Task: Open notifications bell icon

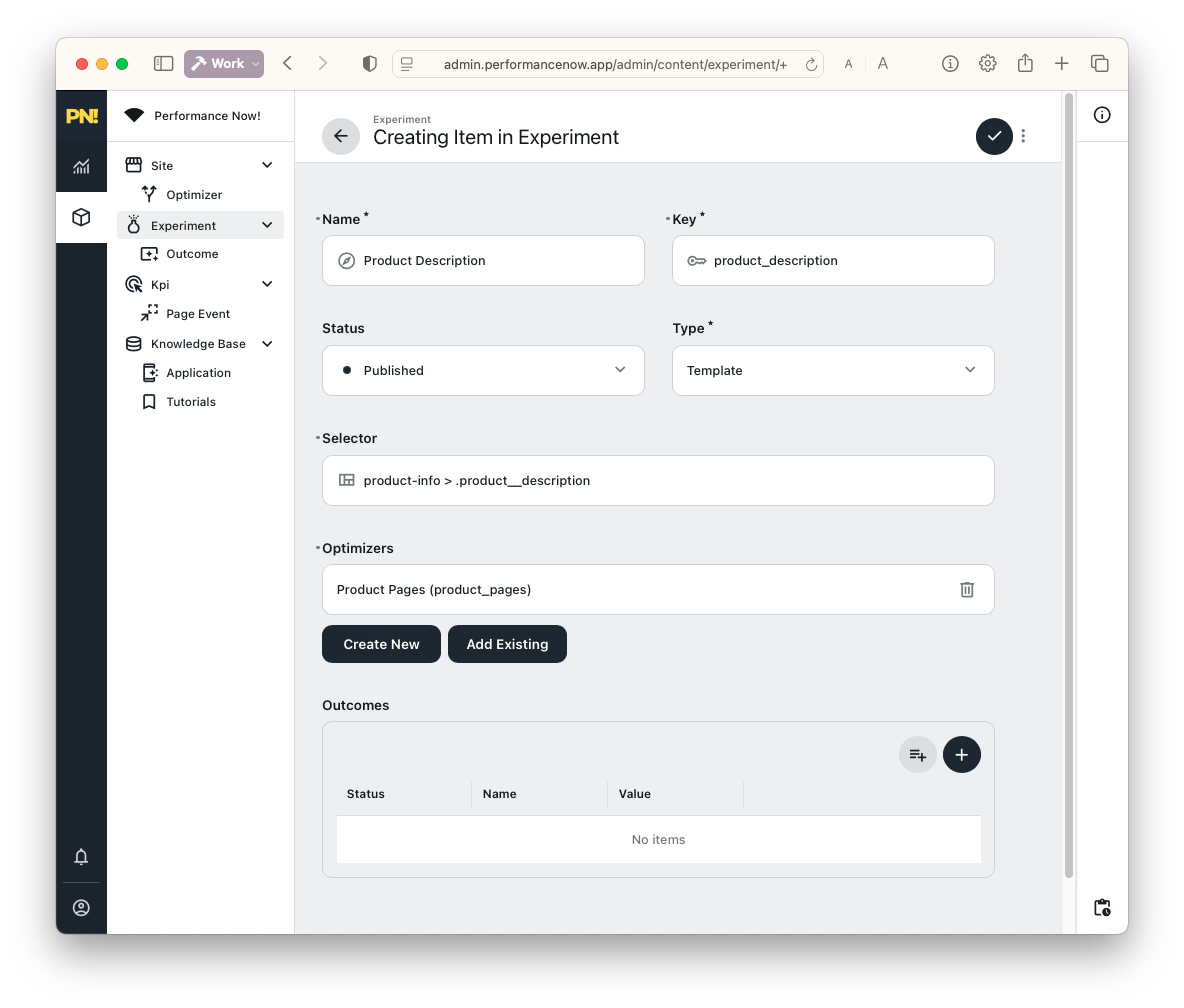Action: click(x=82, y=856)
